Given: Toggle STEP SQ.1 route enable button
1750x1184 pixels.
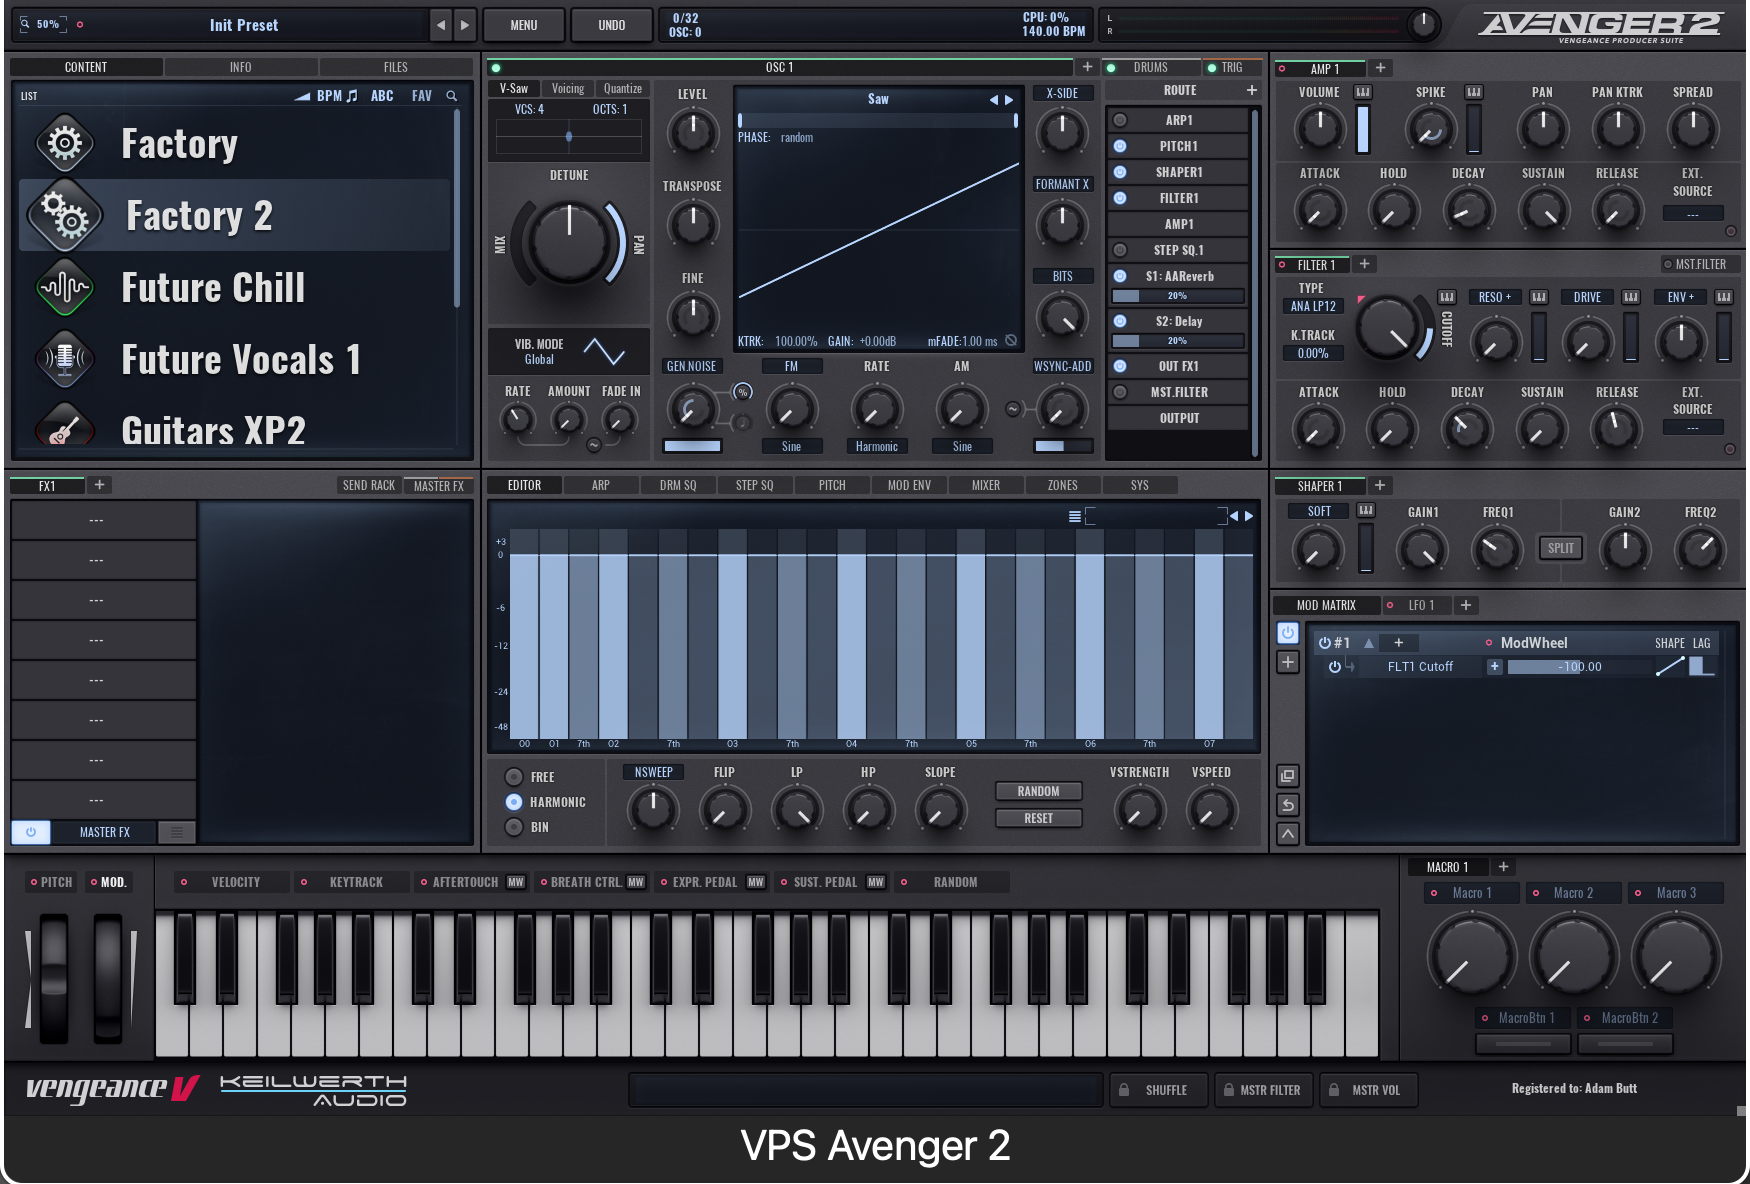Looking at the screenshot, I should coord(1120,250).
